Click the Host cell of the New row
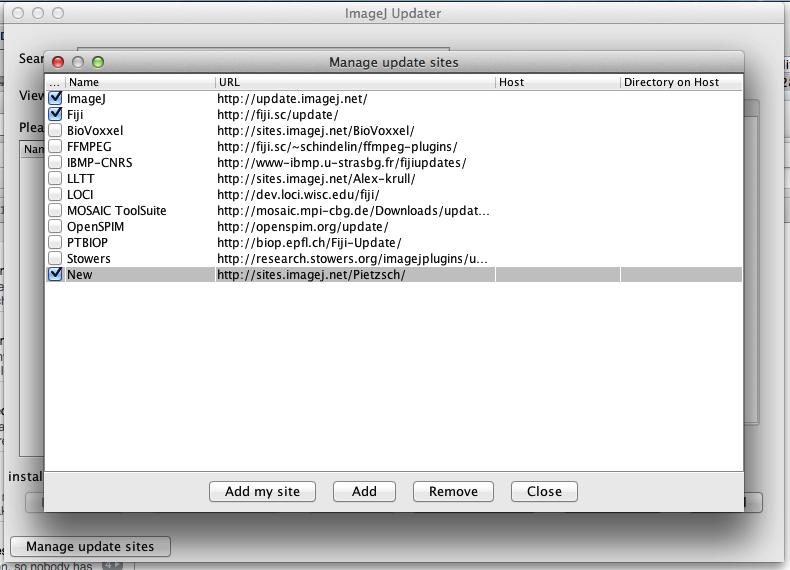This screenshot has height=570, width=790. pyautogui.click(x=558, y=275)
